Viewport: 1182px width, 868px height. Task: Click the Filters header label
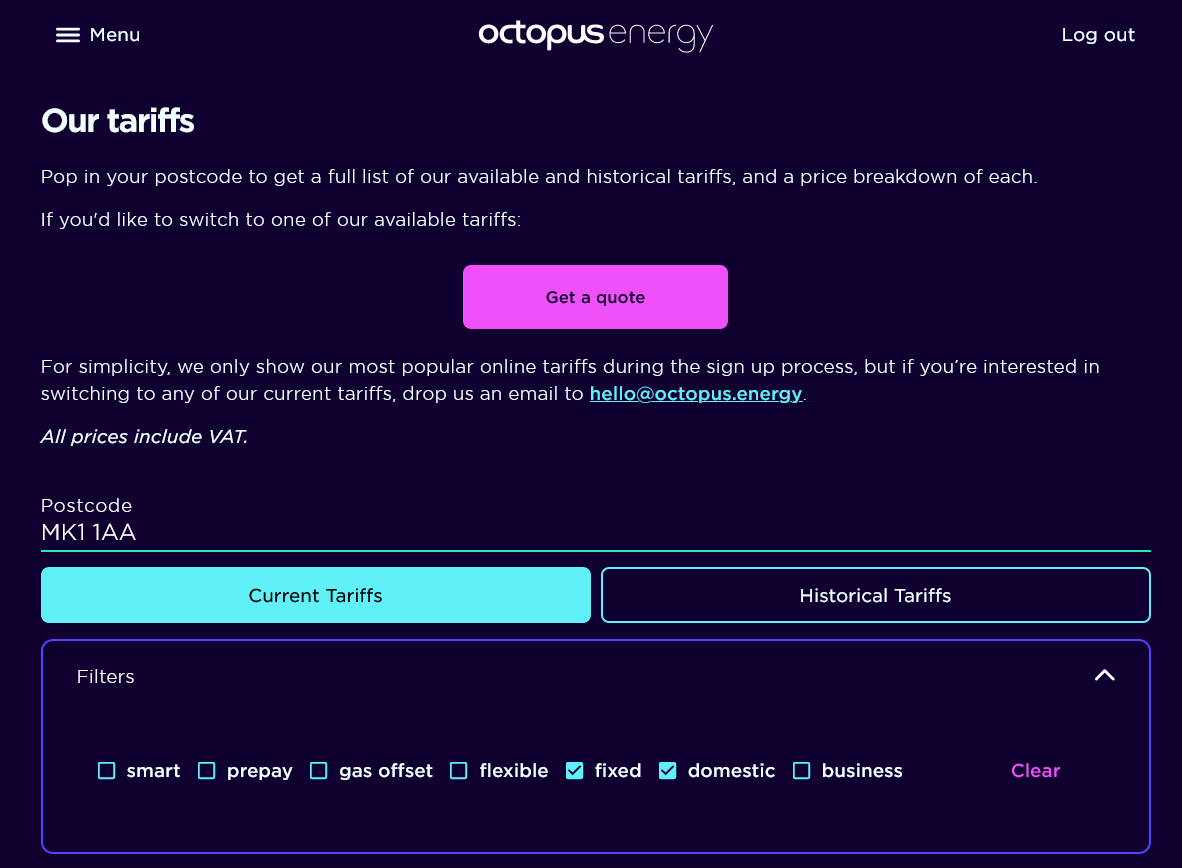click(x=106, y=676)
